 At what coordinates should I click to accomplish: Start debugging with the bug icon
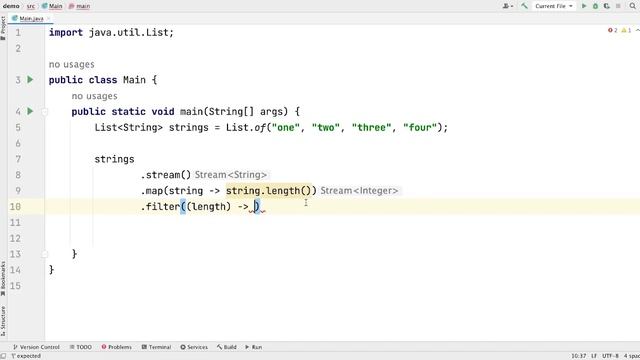tap(596, 6)
